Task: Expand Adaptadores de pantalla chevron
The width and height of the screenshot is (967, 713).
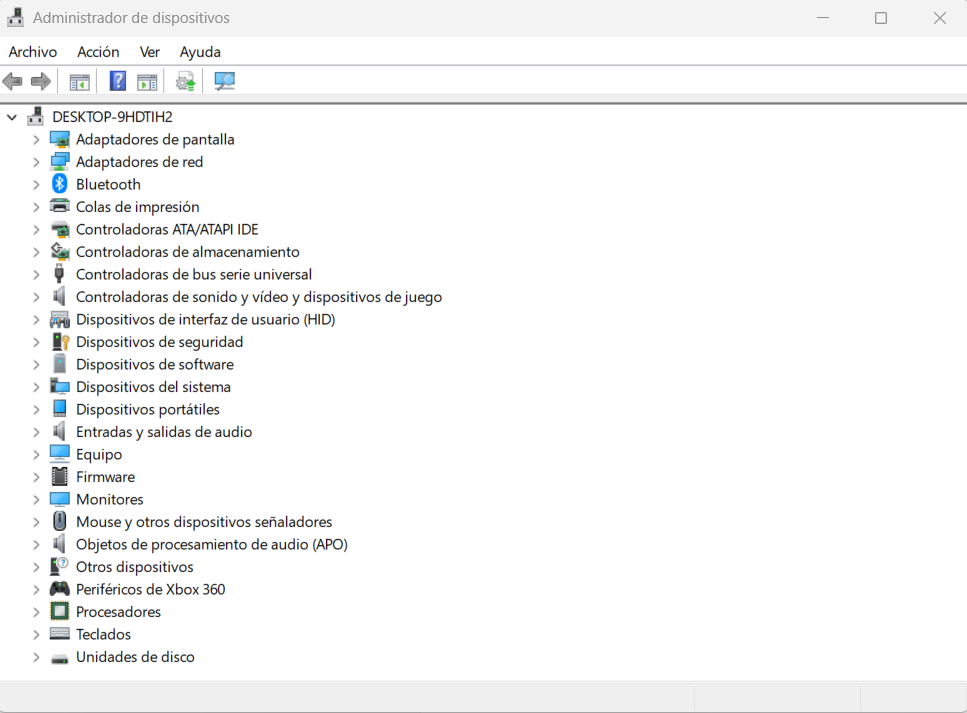Action: tap(36, 139)
